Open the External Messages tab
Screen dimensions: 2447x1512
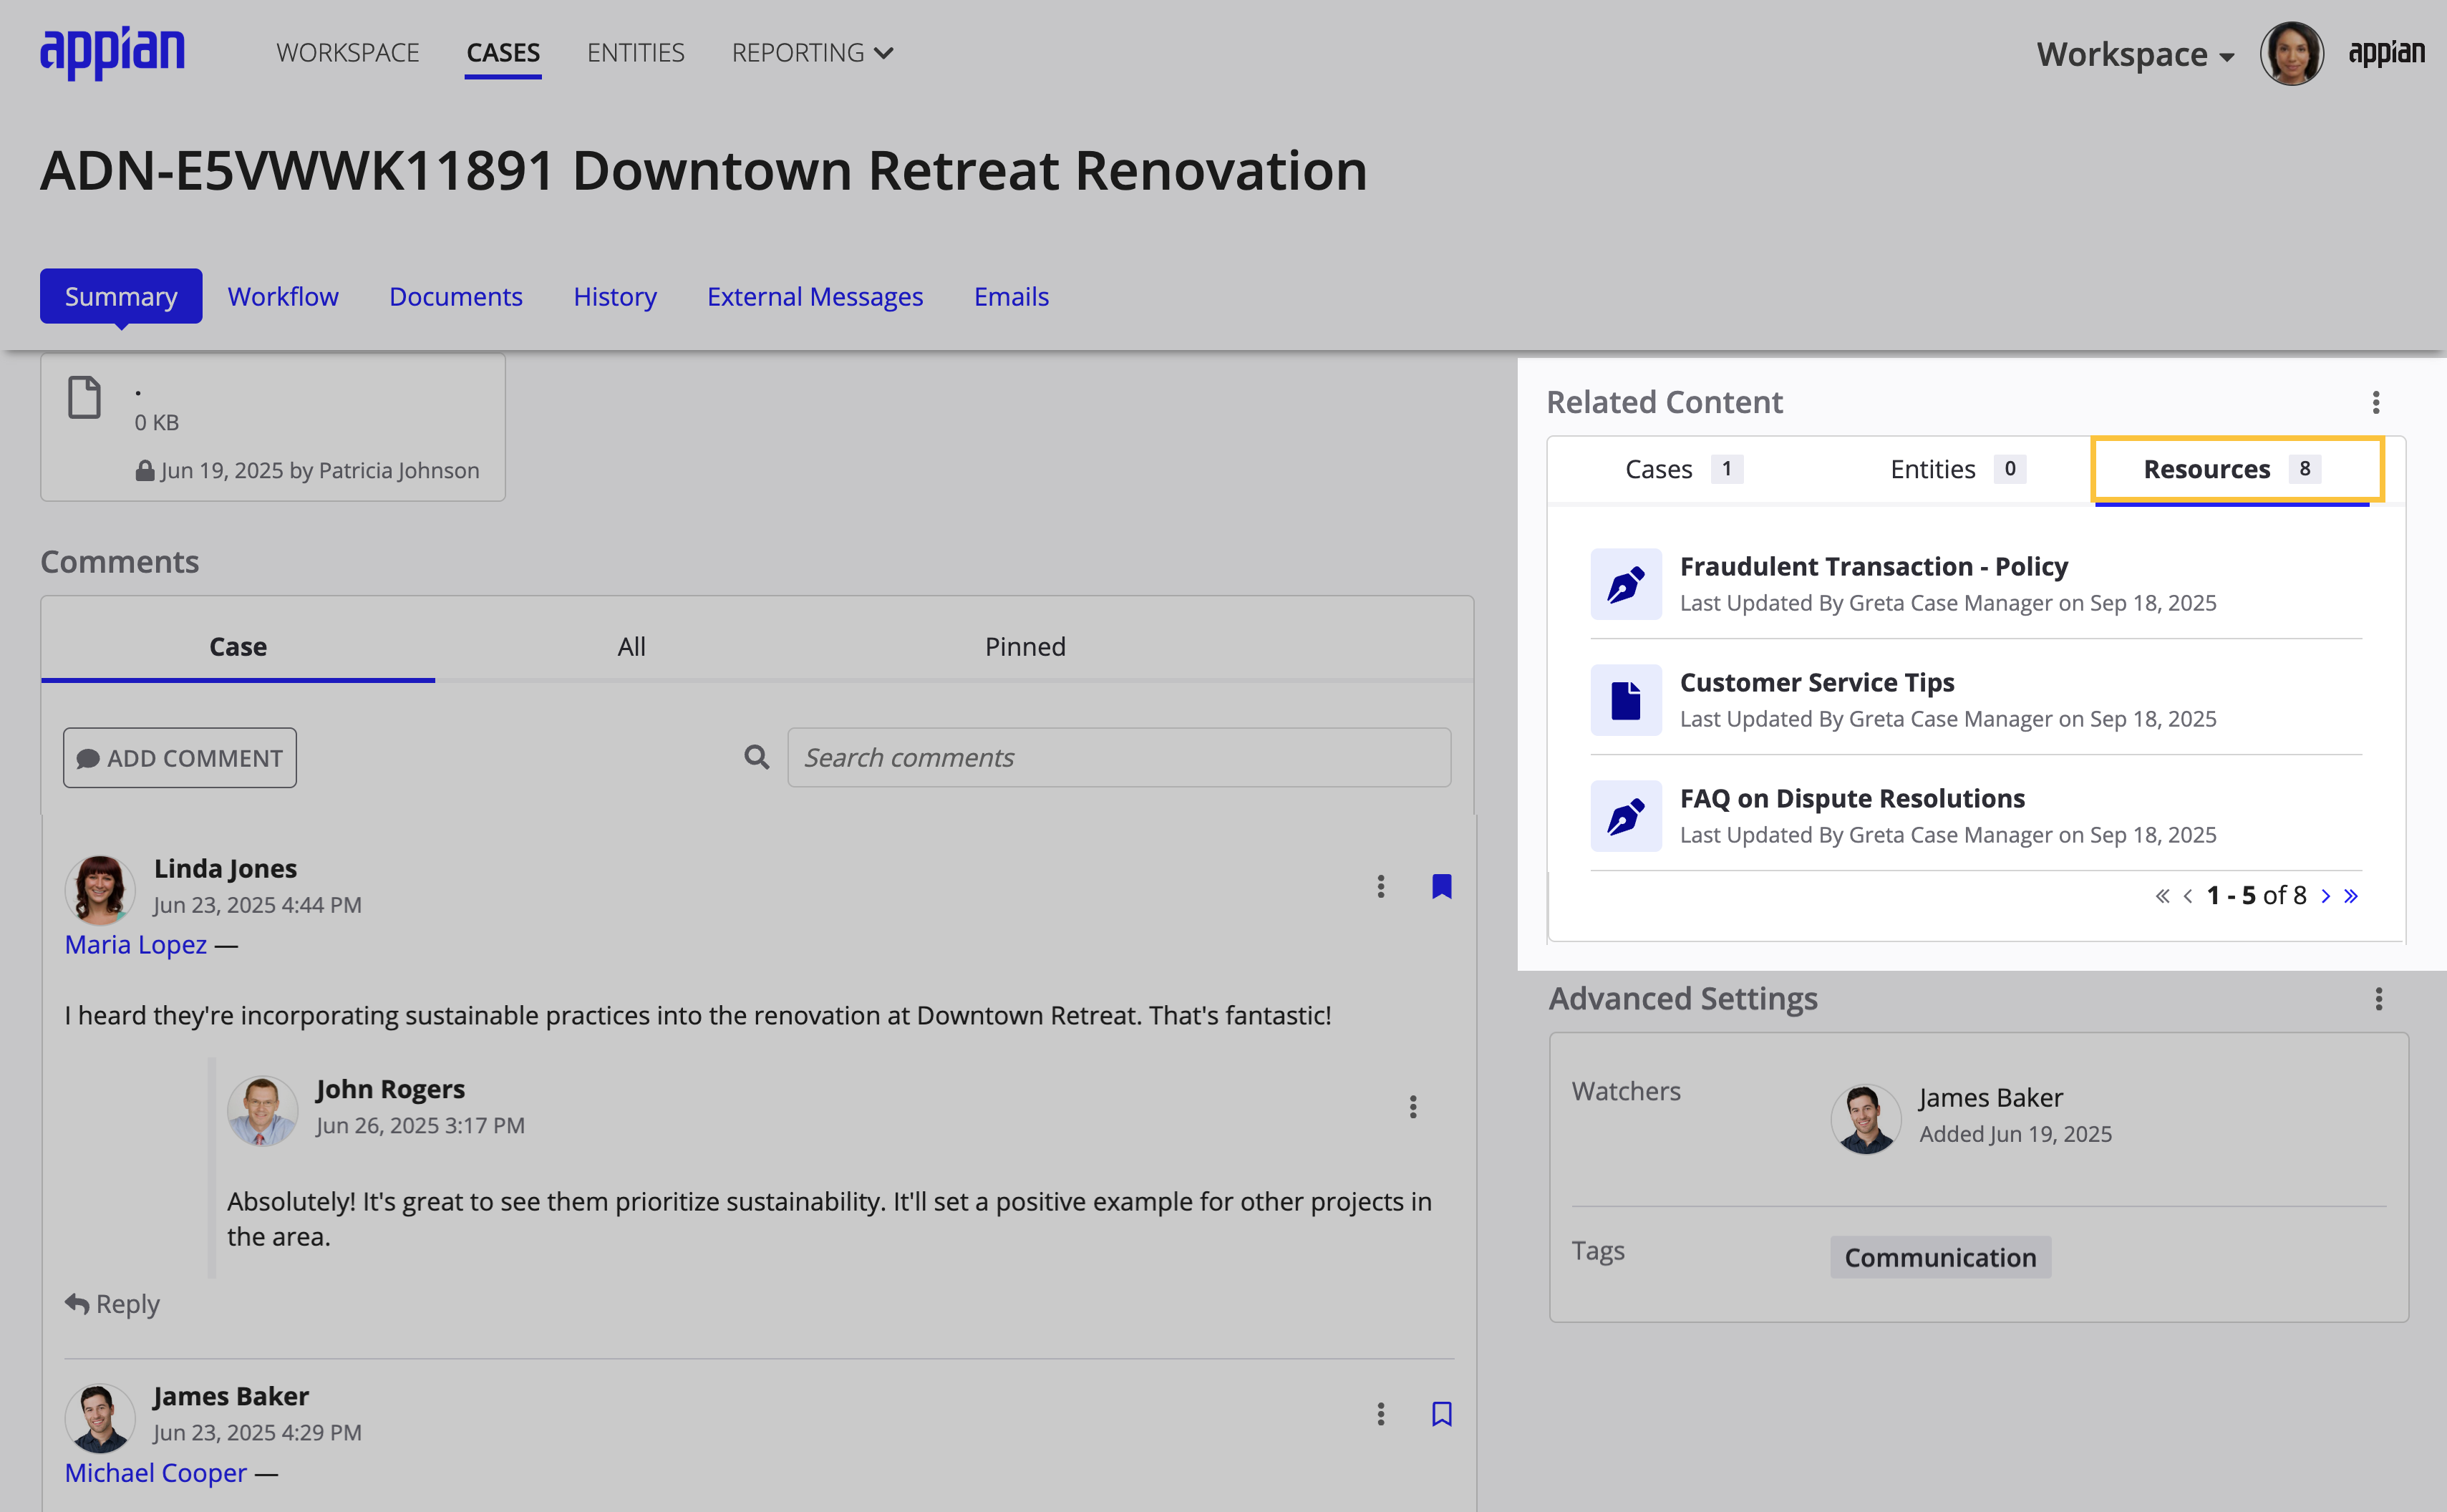[x=815, y=297]
